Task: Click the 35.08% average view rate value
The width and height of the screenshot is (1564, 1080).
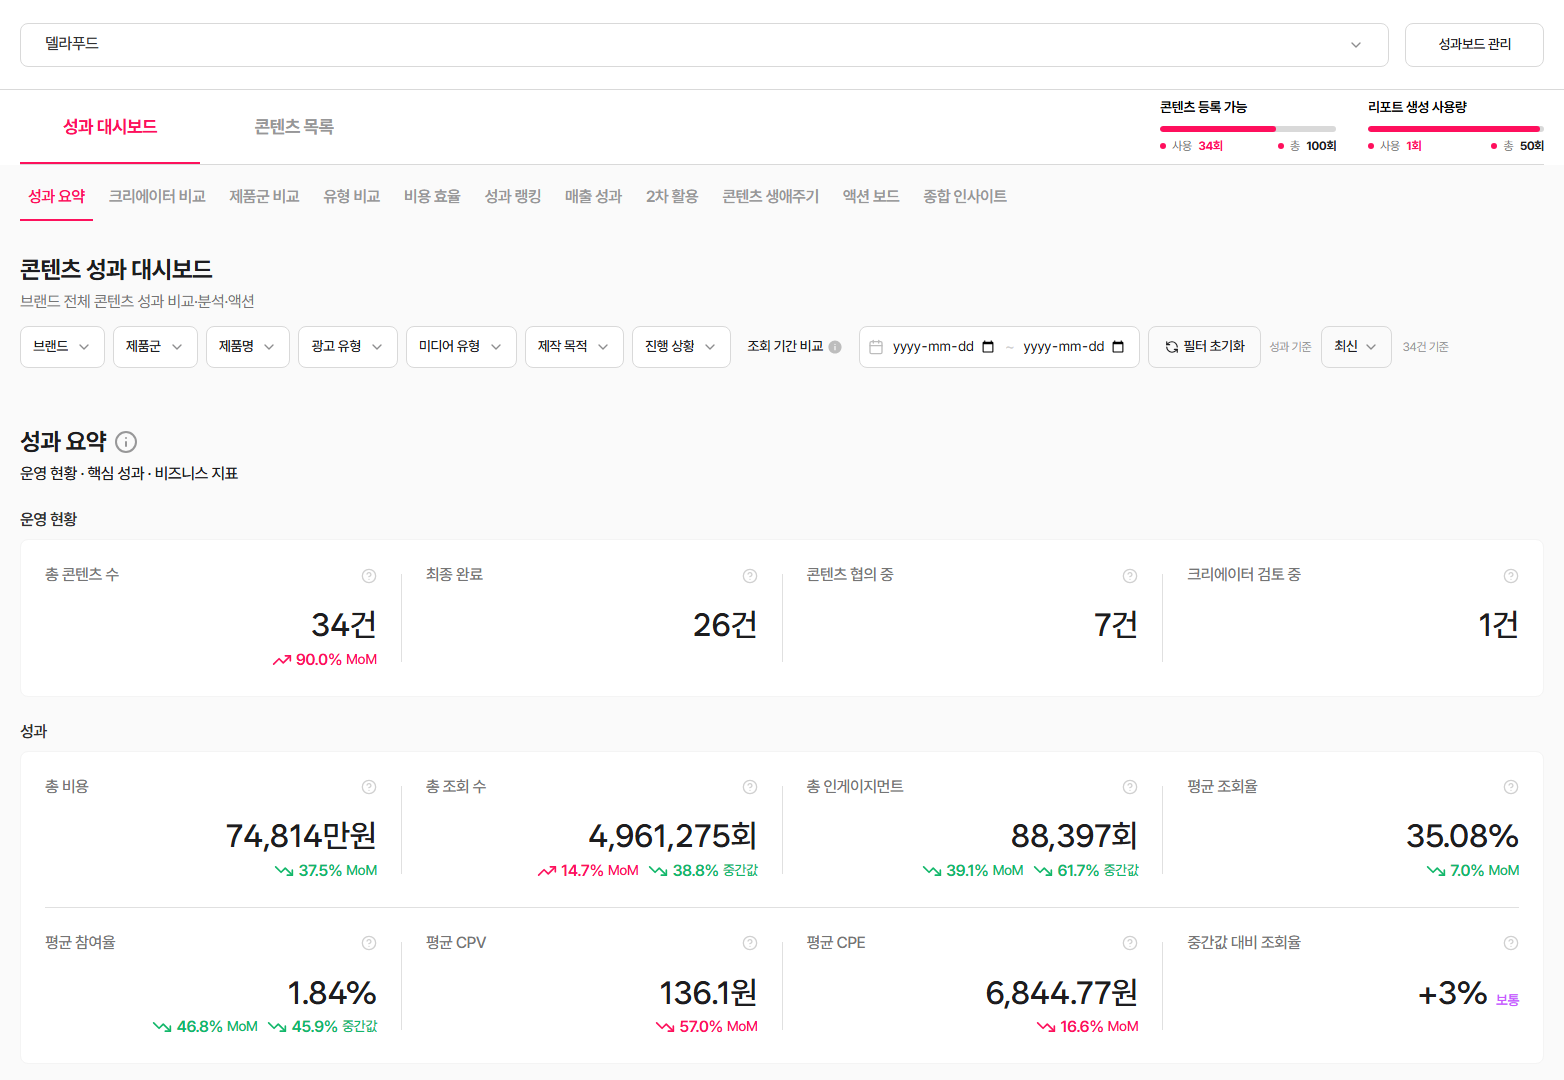Action: 1463,836
